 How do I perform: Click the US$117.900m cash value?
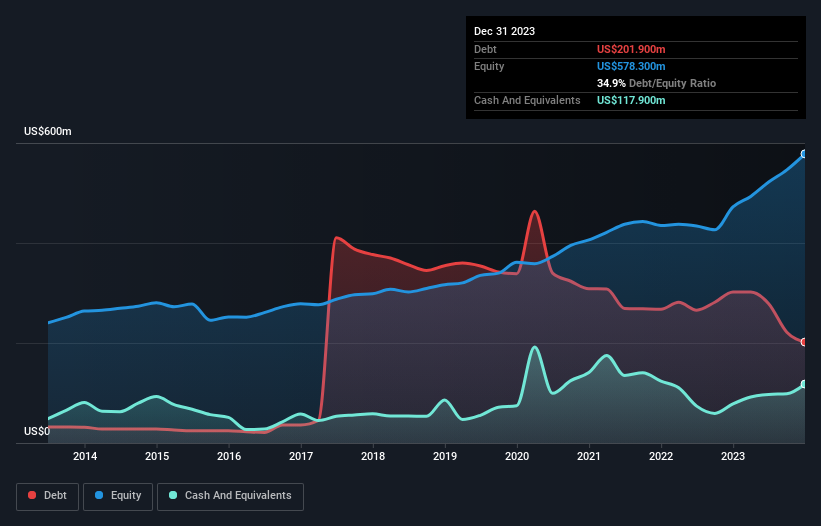coord(631,100)
